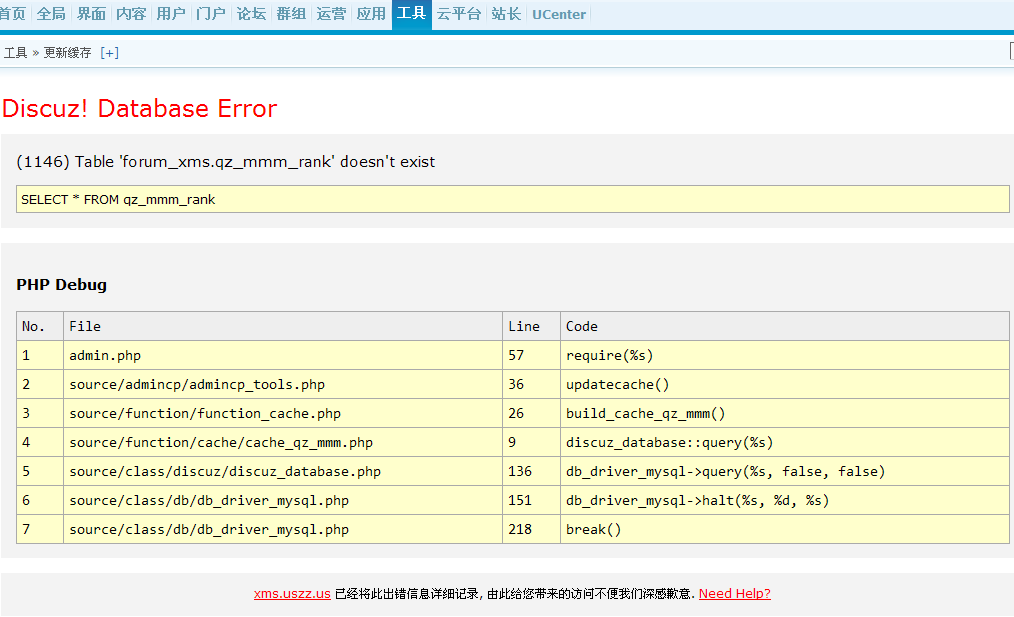Open the 首页 tab in navigation
The height and width of the screenshot is (617, 1014).
click(12, 14)
